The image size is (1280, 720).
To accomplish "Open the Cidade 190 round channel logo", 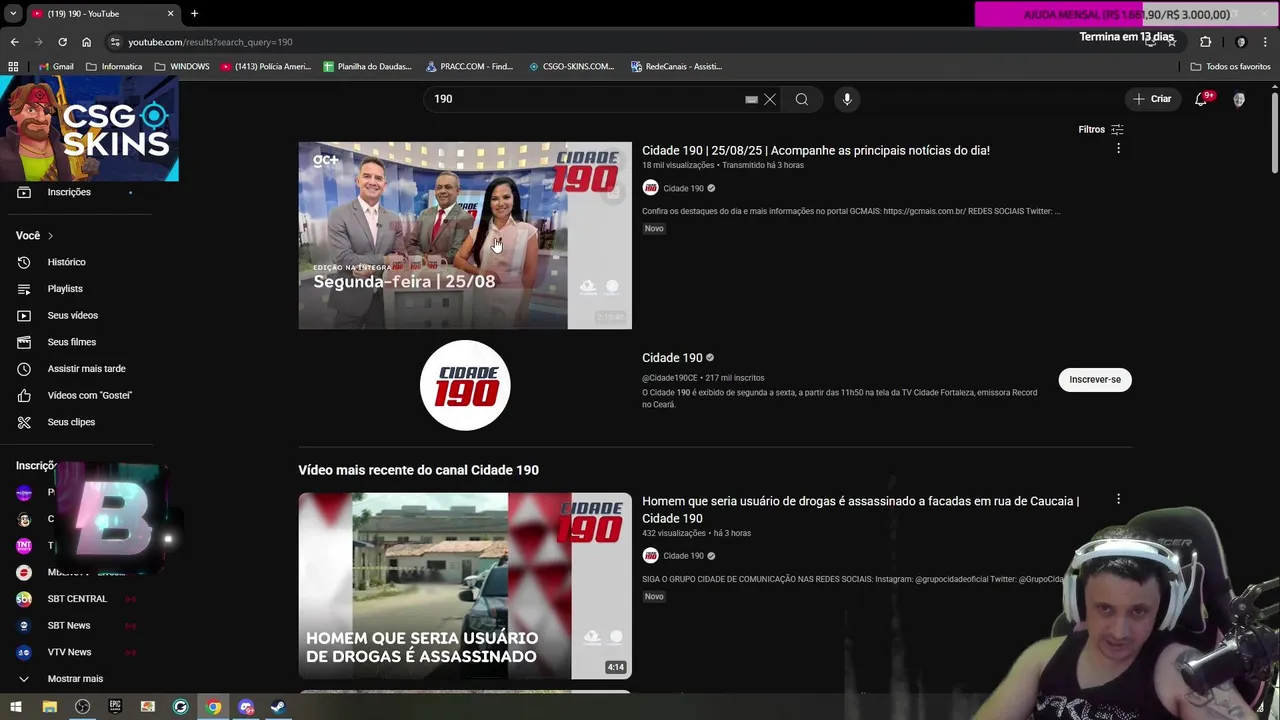I will click(465, 386).
